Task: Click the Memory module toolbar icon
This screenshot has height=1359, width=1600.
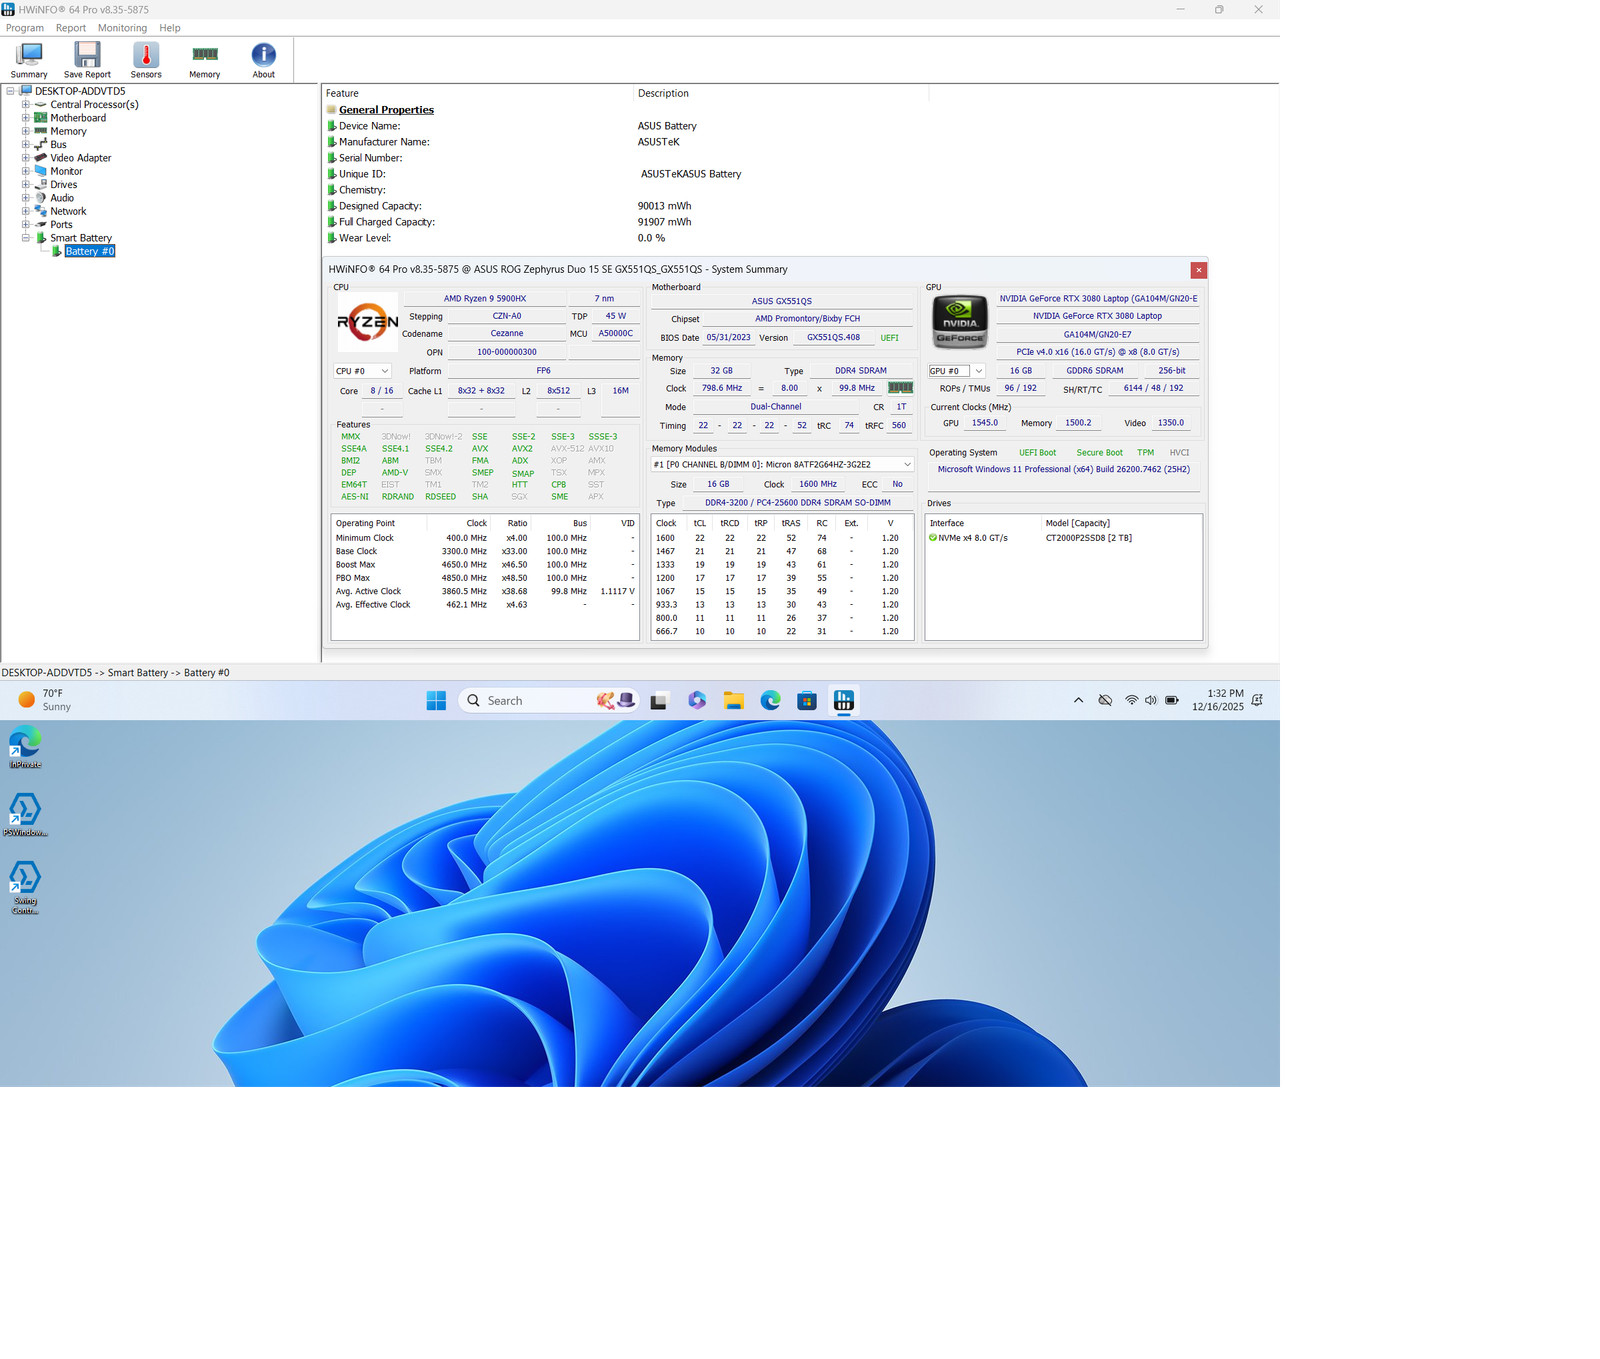Action: tap(204, 60)
